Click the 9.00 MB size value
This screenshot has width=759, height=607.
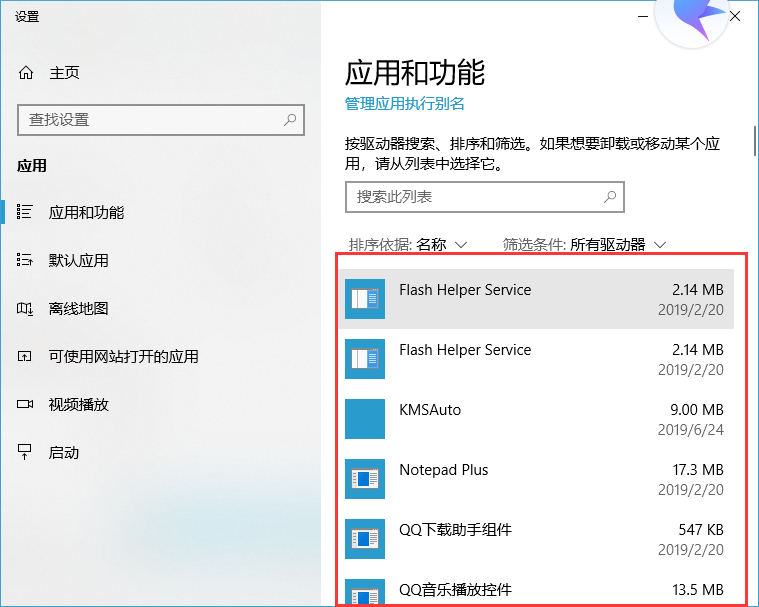click(x=697, y=410)
